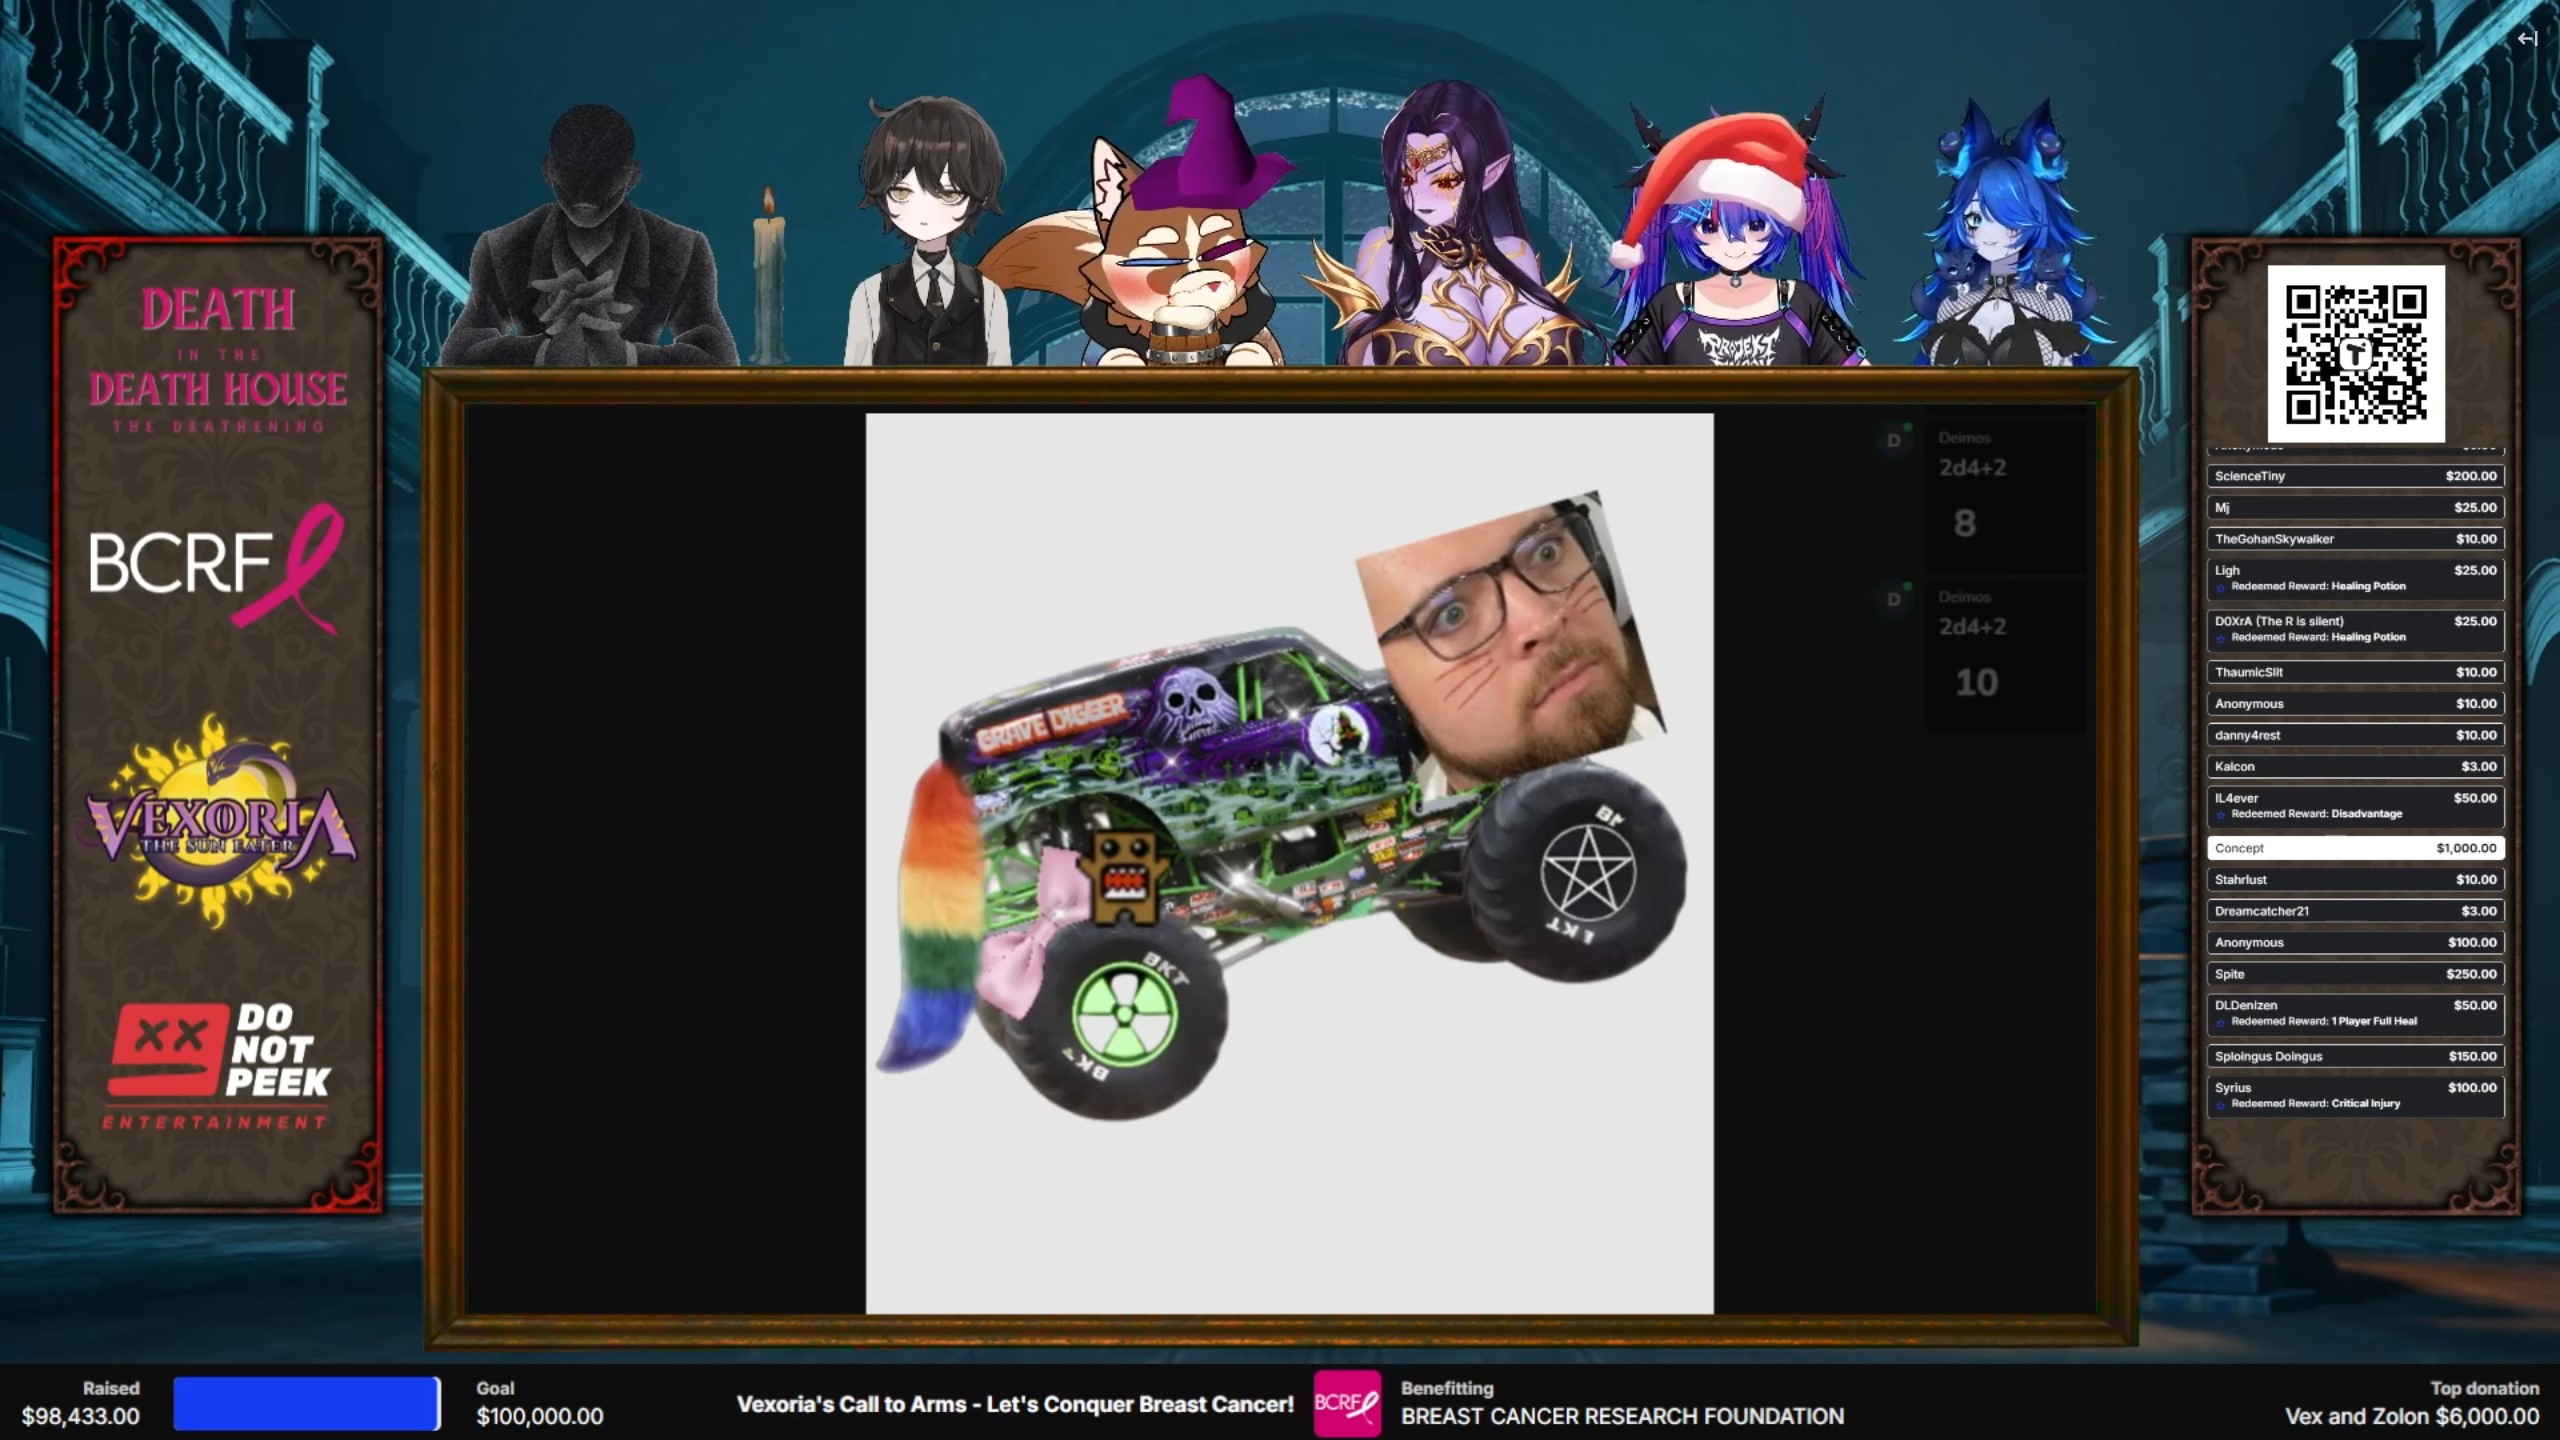The image size is (2560, 1440).
Task: Click the Vexoria's Call to Arms campaign title
Action: tap(1015, 1404)
